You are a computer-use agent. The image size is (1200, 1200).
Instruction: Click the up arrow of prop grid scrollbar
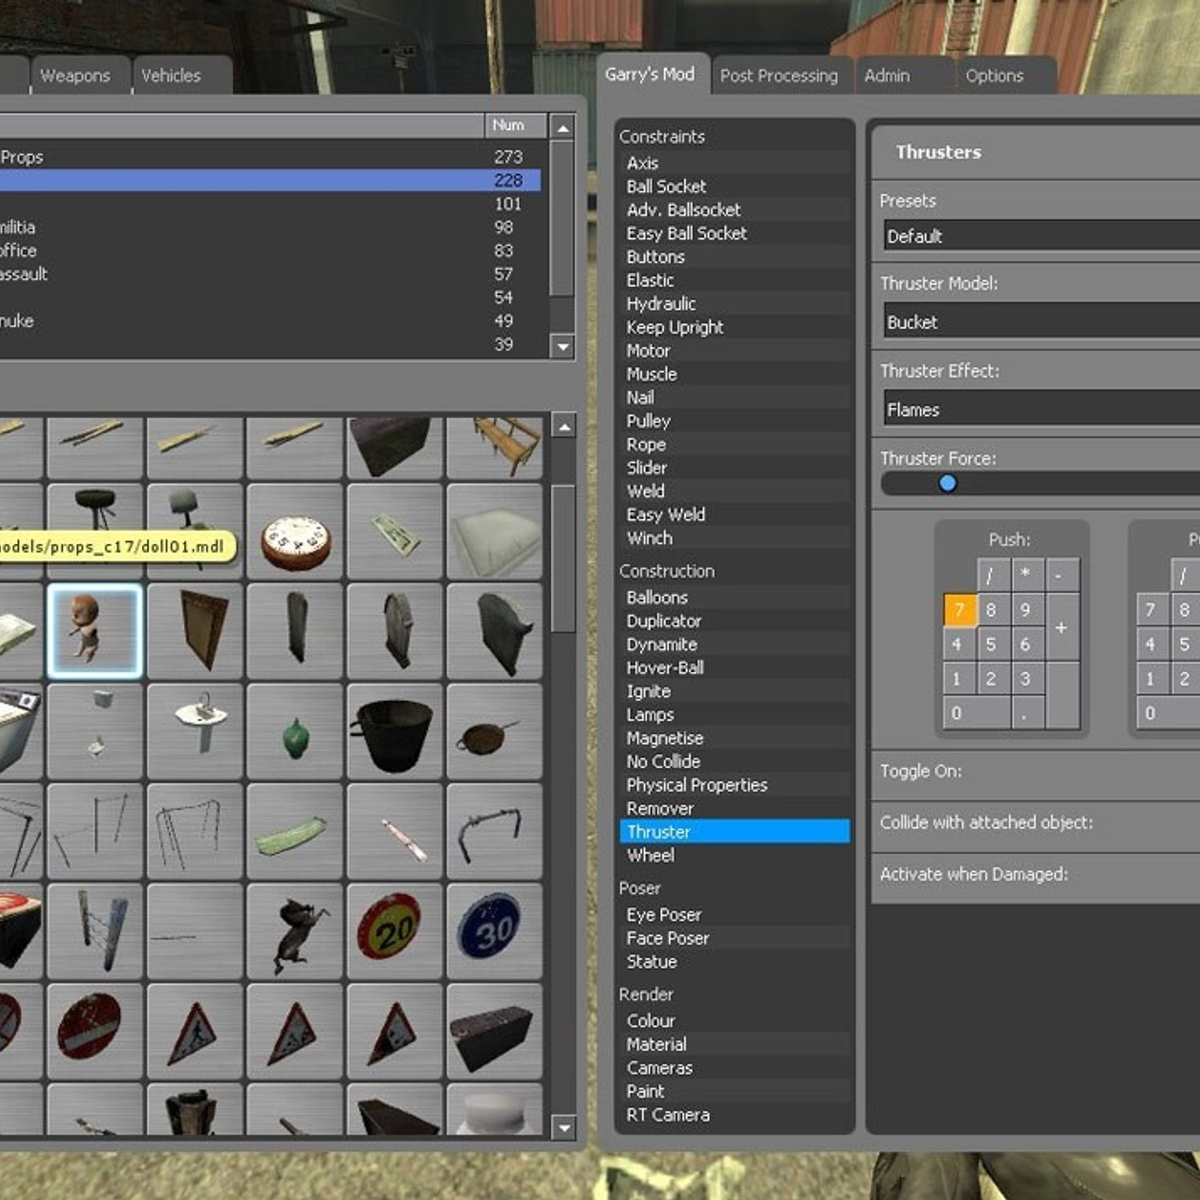[564, 427]
